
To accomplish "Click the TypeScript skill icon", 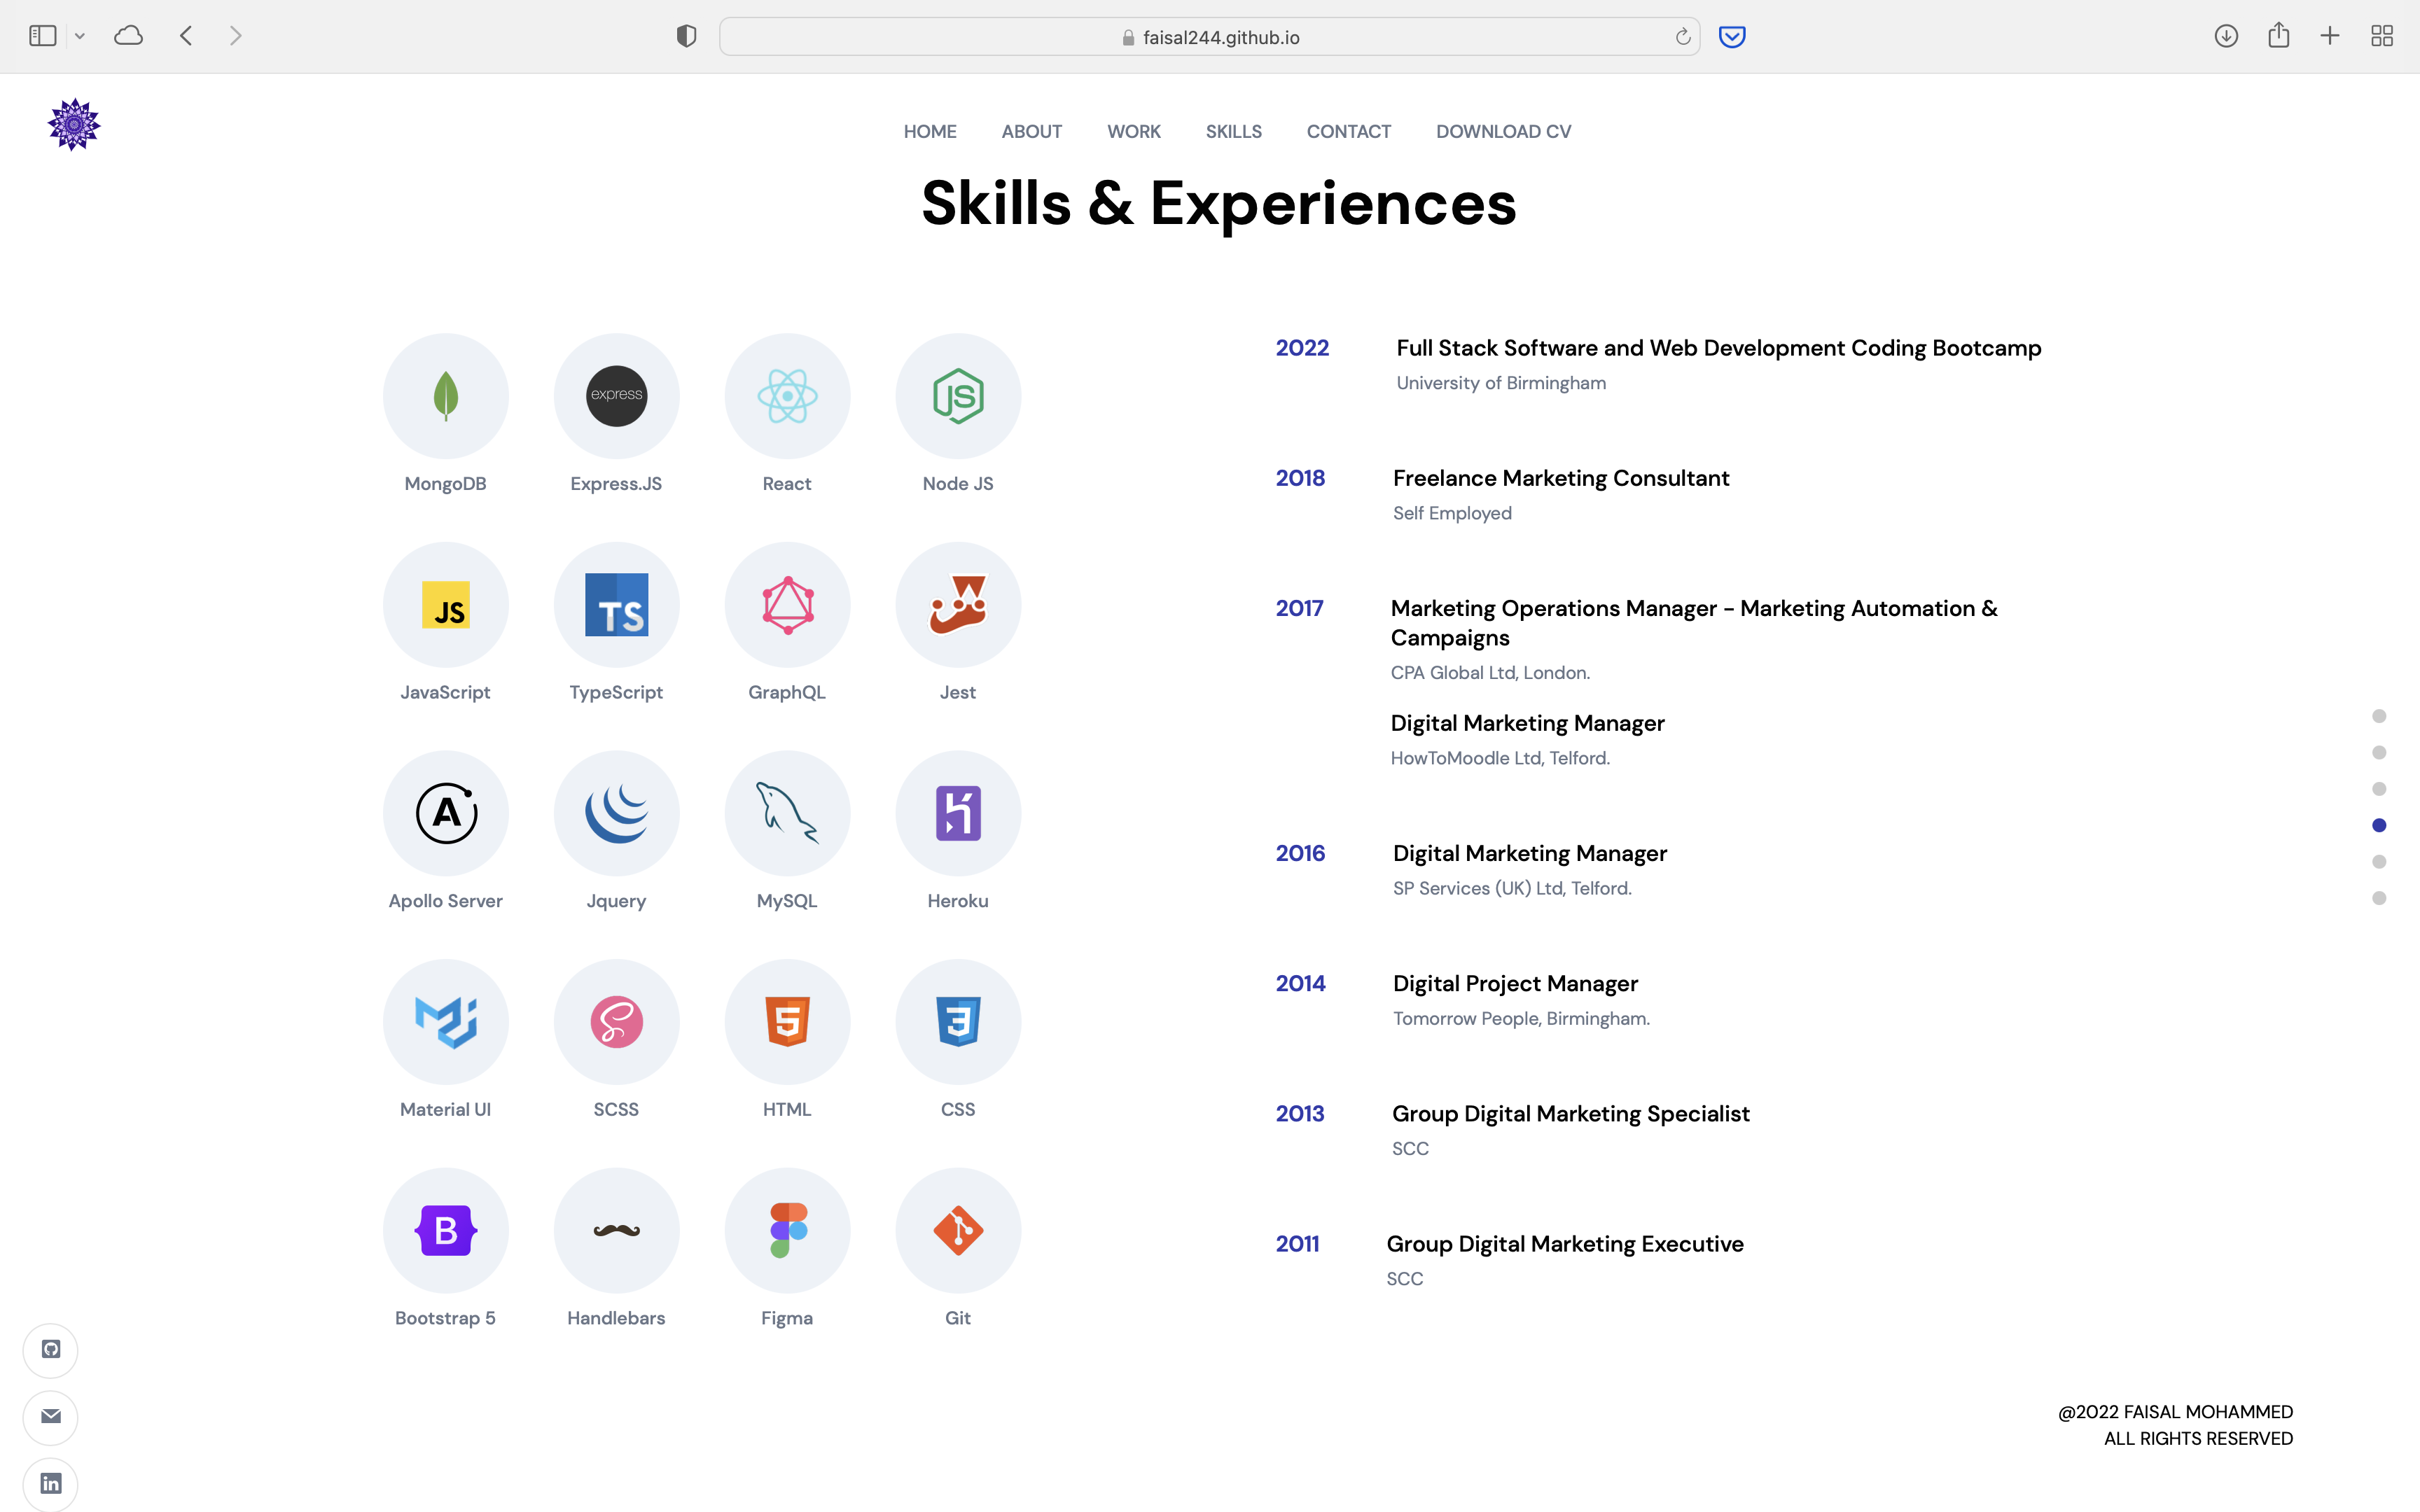I will (x=616, y=604).
